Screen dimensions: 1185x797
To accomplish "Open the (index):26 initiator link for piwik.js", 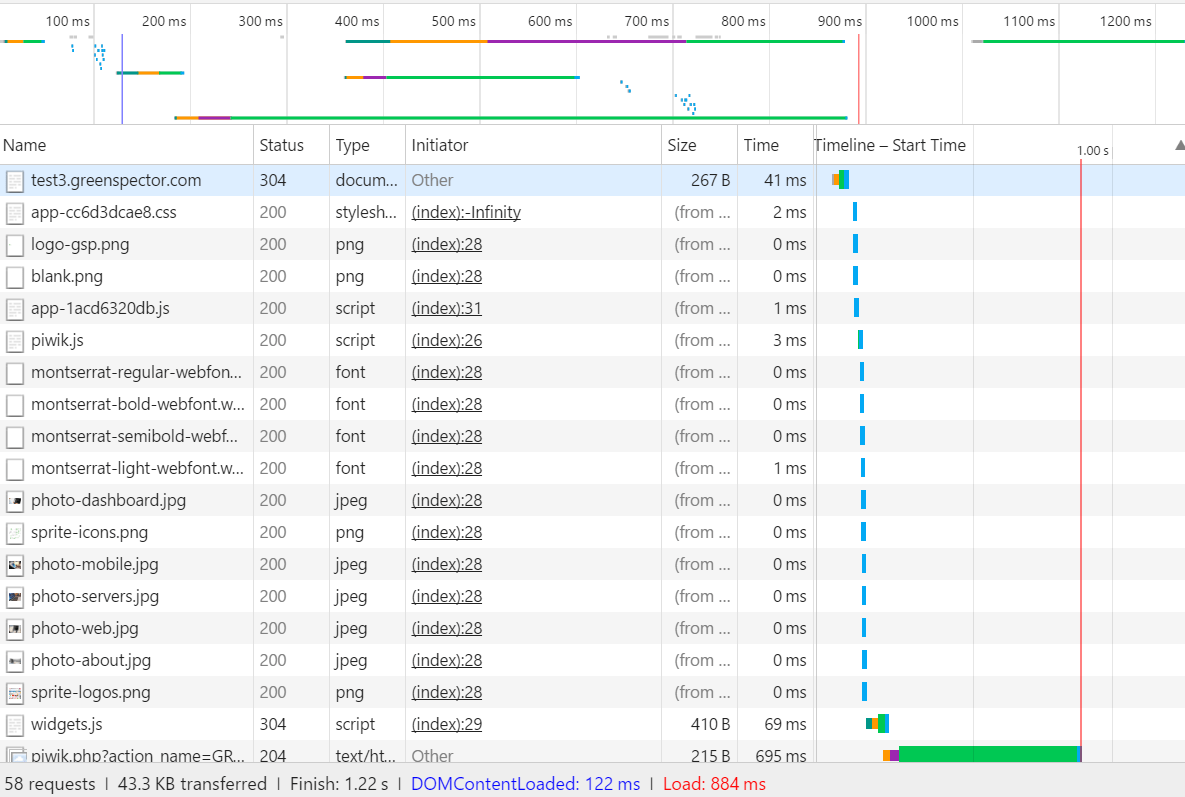I will [x=446, y=341].
